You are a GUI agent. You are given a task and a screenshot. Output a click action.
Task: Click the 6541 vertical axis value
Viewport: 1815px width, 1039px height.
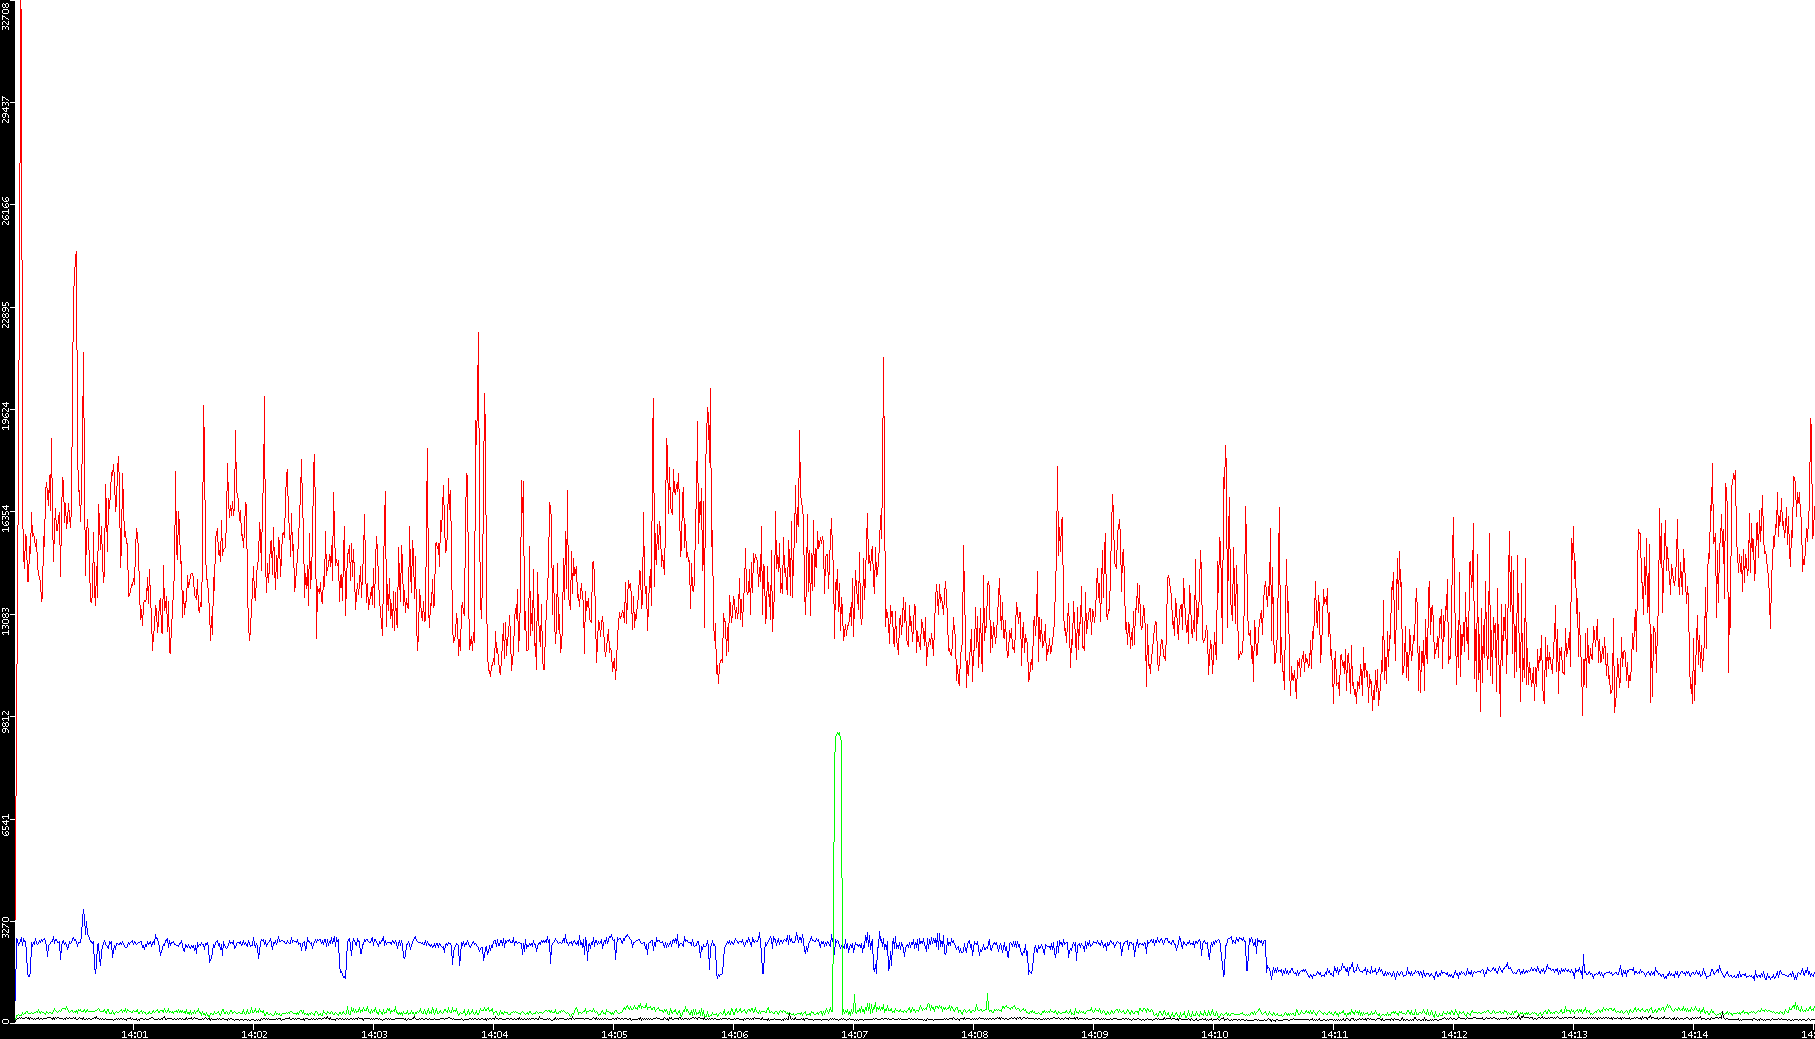point(7,825)
